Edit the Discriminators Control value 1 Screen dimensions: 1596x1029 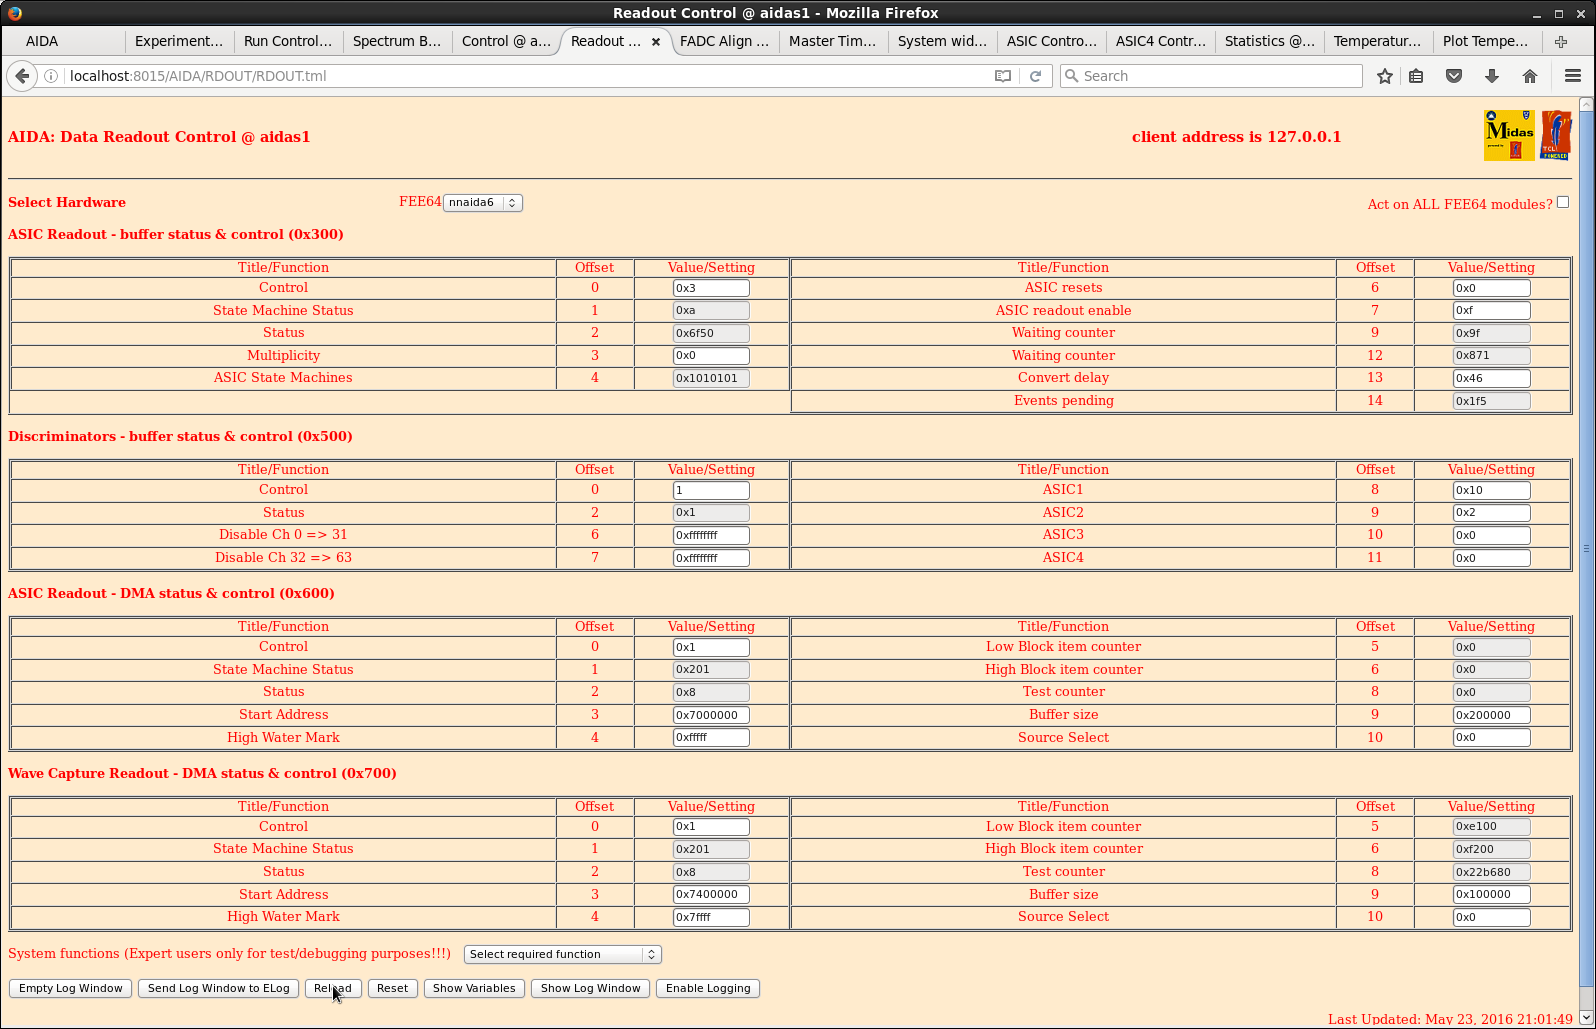pos(711,490)
